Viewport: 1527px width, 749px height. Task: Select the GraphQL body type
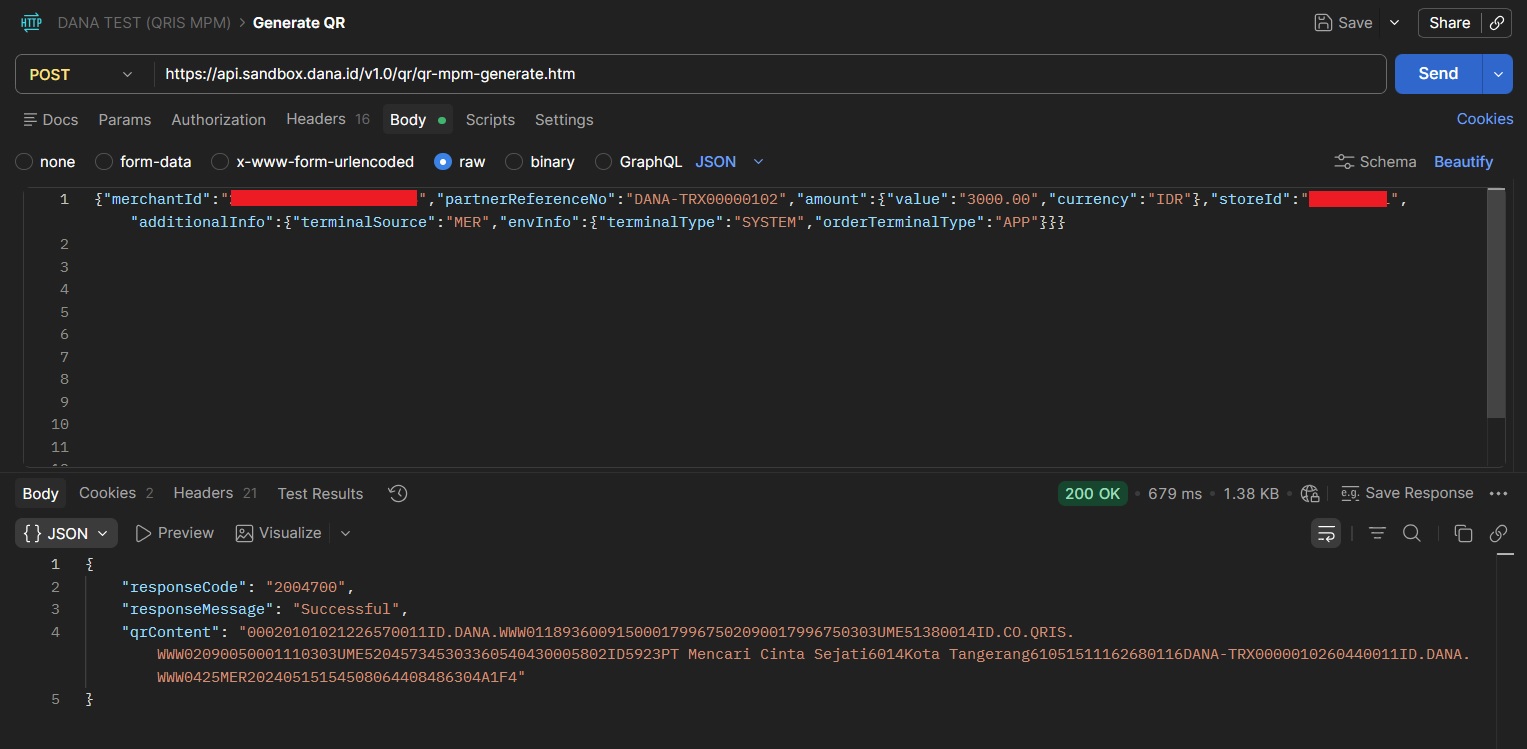[638, 161]
